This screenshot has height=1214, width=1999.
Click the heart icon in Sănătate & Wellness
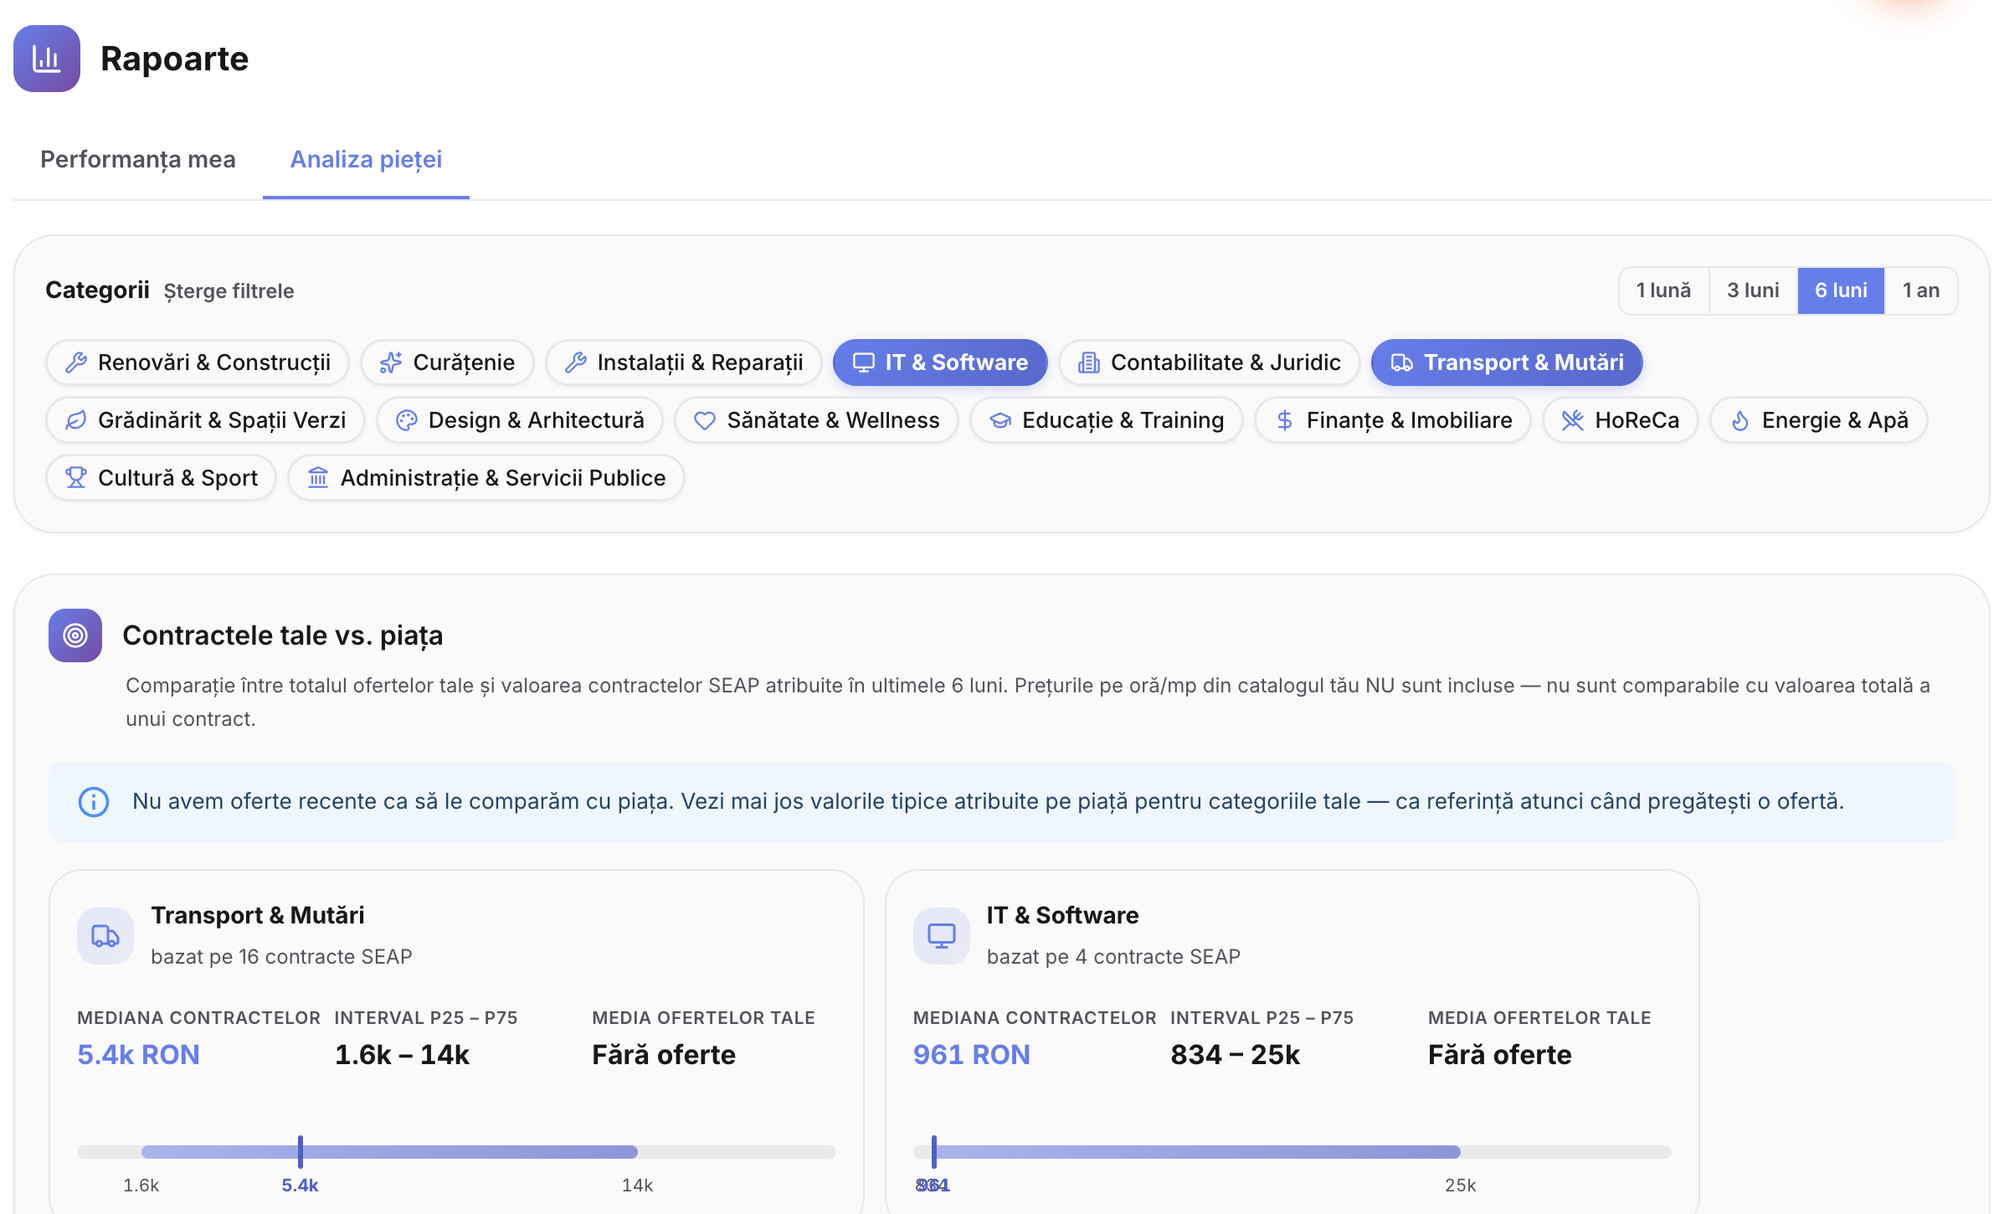tap(705, 421)
